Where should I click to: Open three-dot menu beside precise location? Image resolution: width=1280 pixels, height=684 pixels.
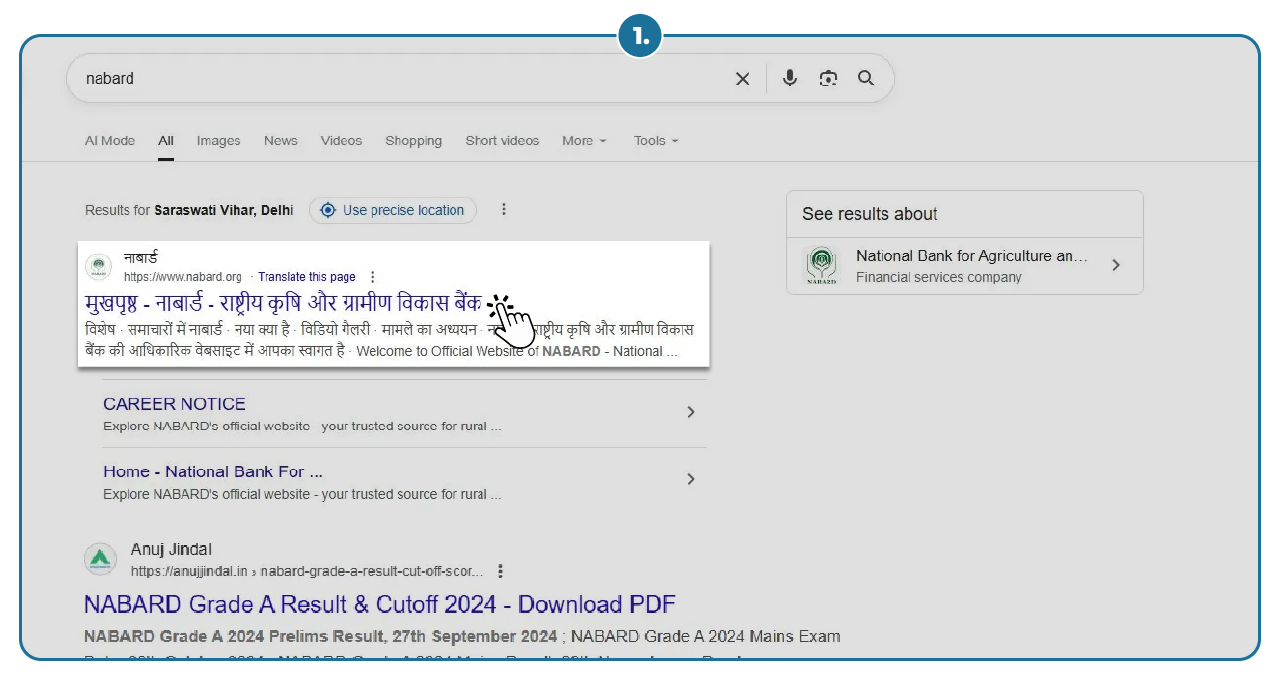point(504,210)
